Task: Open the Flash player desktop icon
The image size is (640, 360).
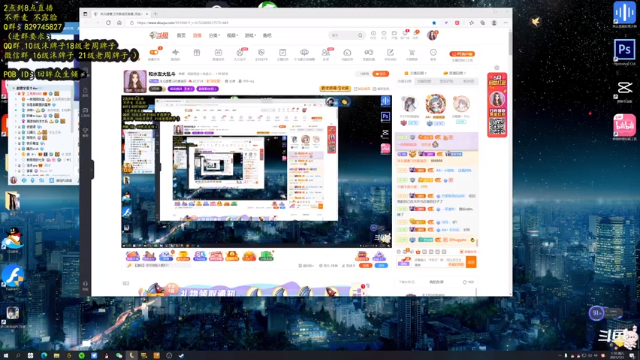Action: (x=13, y=276)
